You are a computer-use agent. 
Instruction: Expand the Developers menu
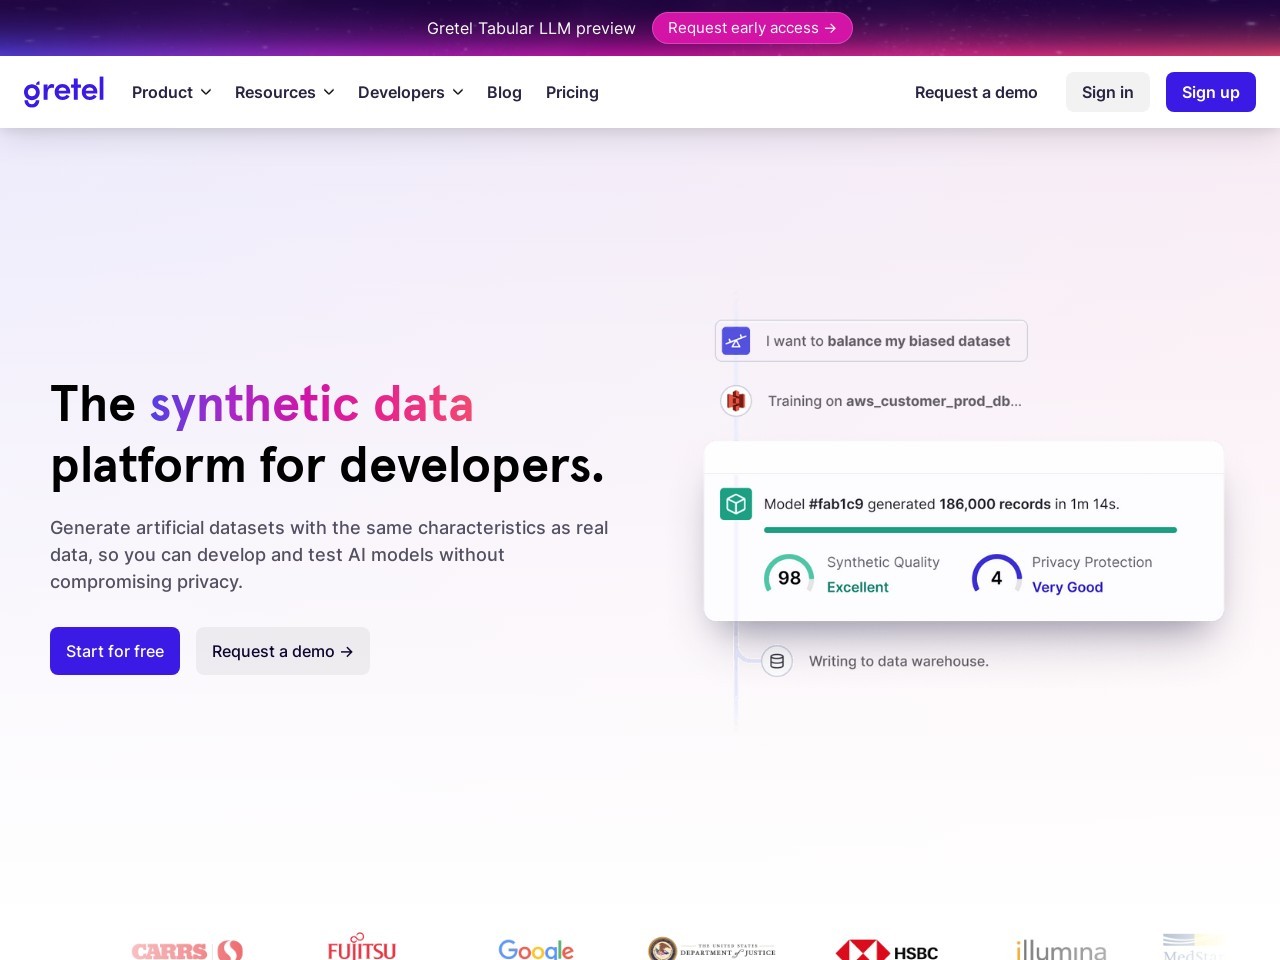(410, 92)
